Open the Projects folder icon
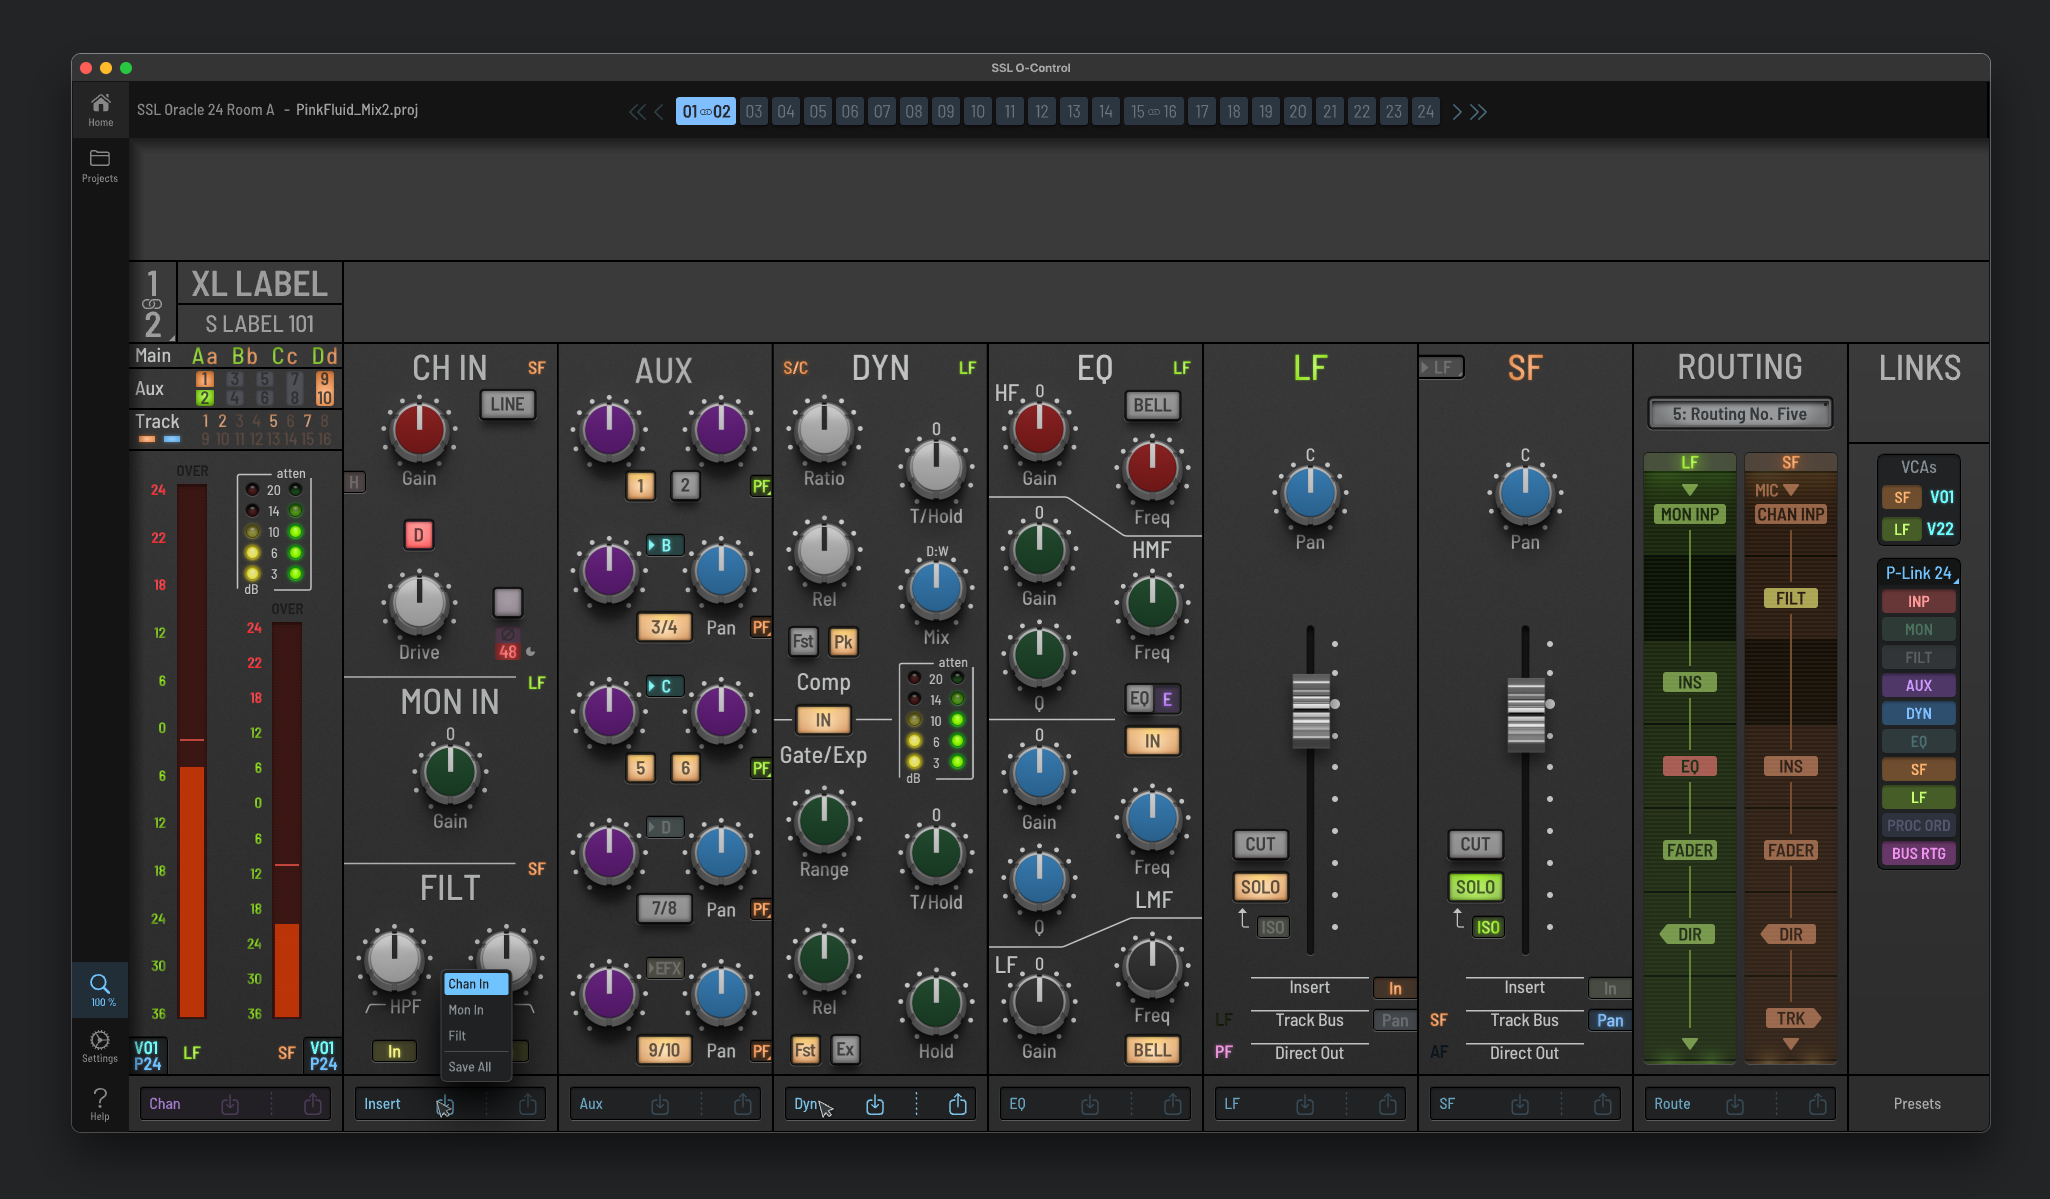This screenshot has height=1199, width=2050. coord(100,165)
